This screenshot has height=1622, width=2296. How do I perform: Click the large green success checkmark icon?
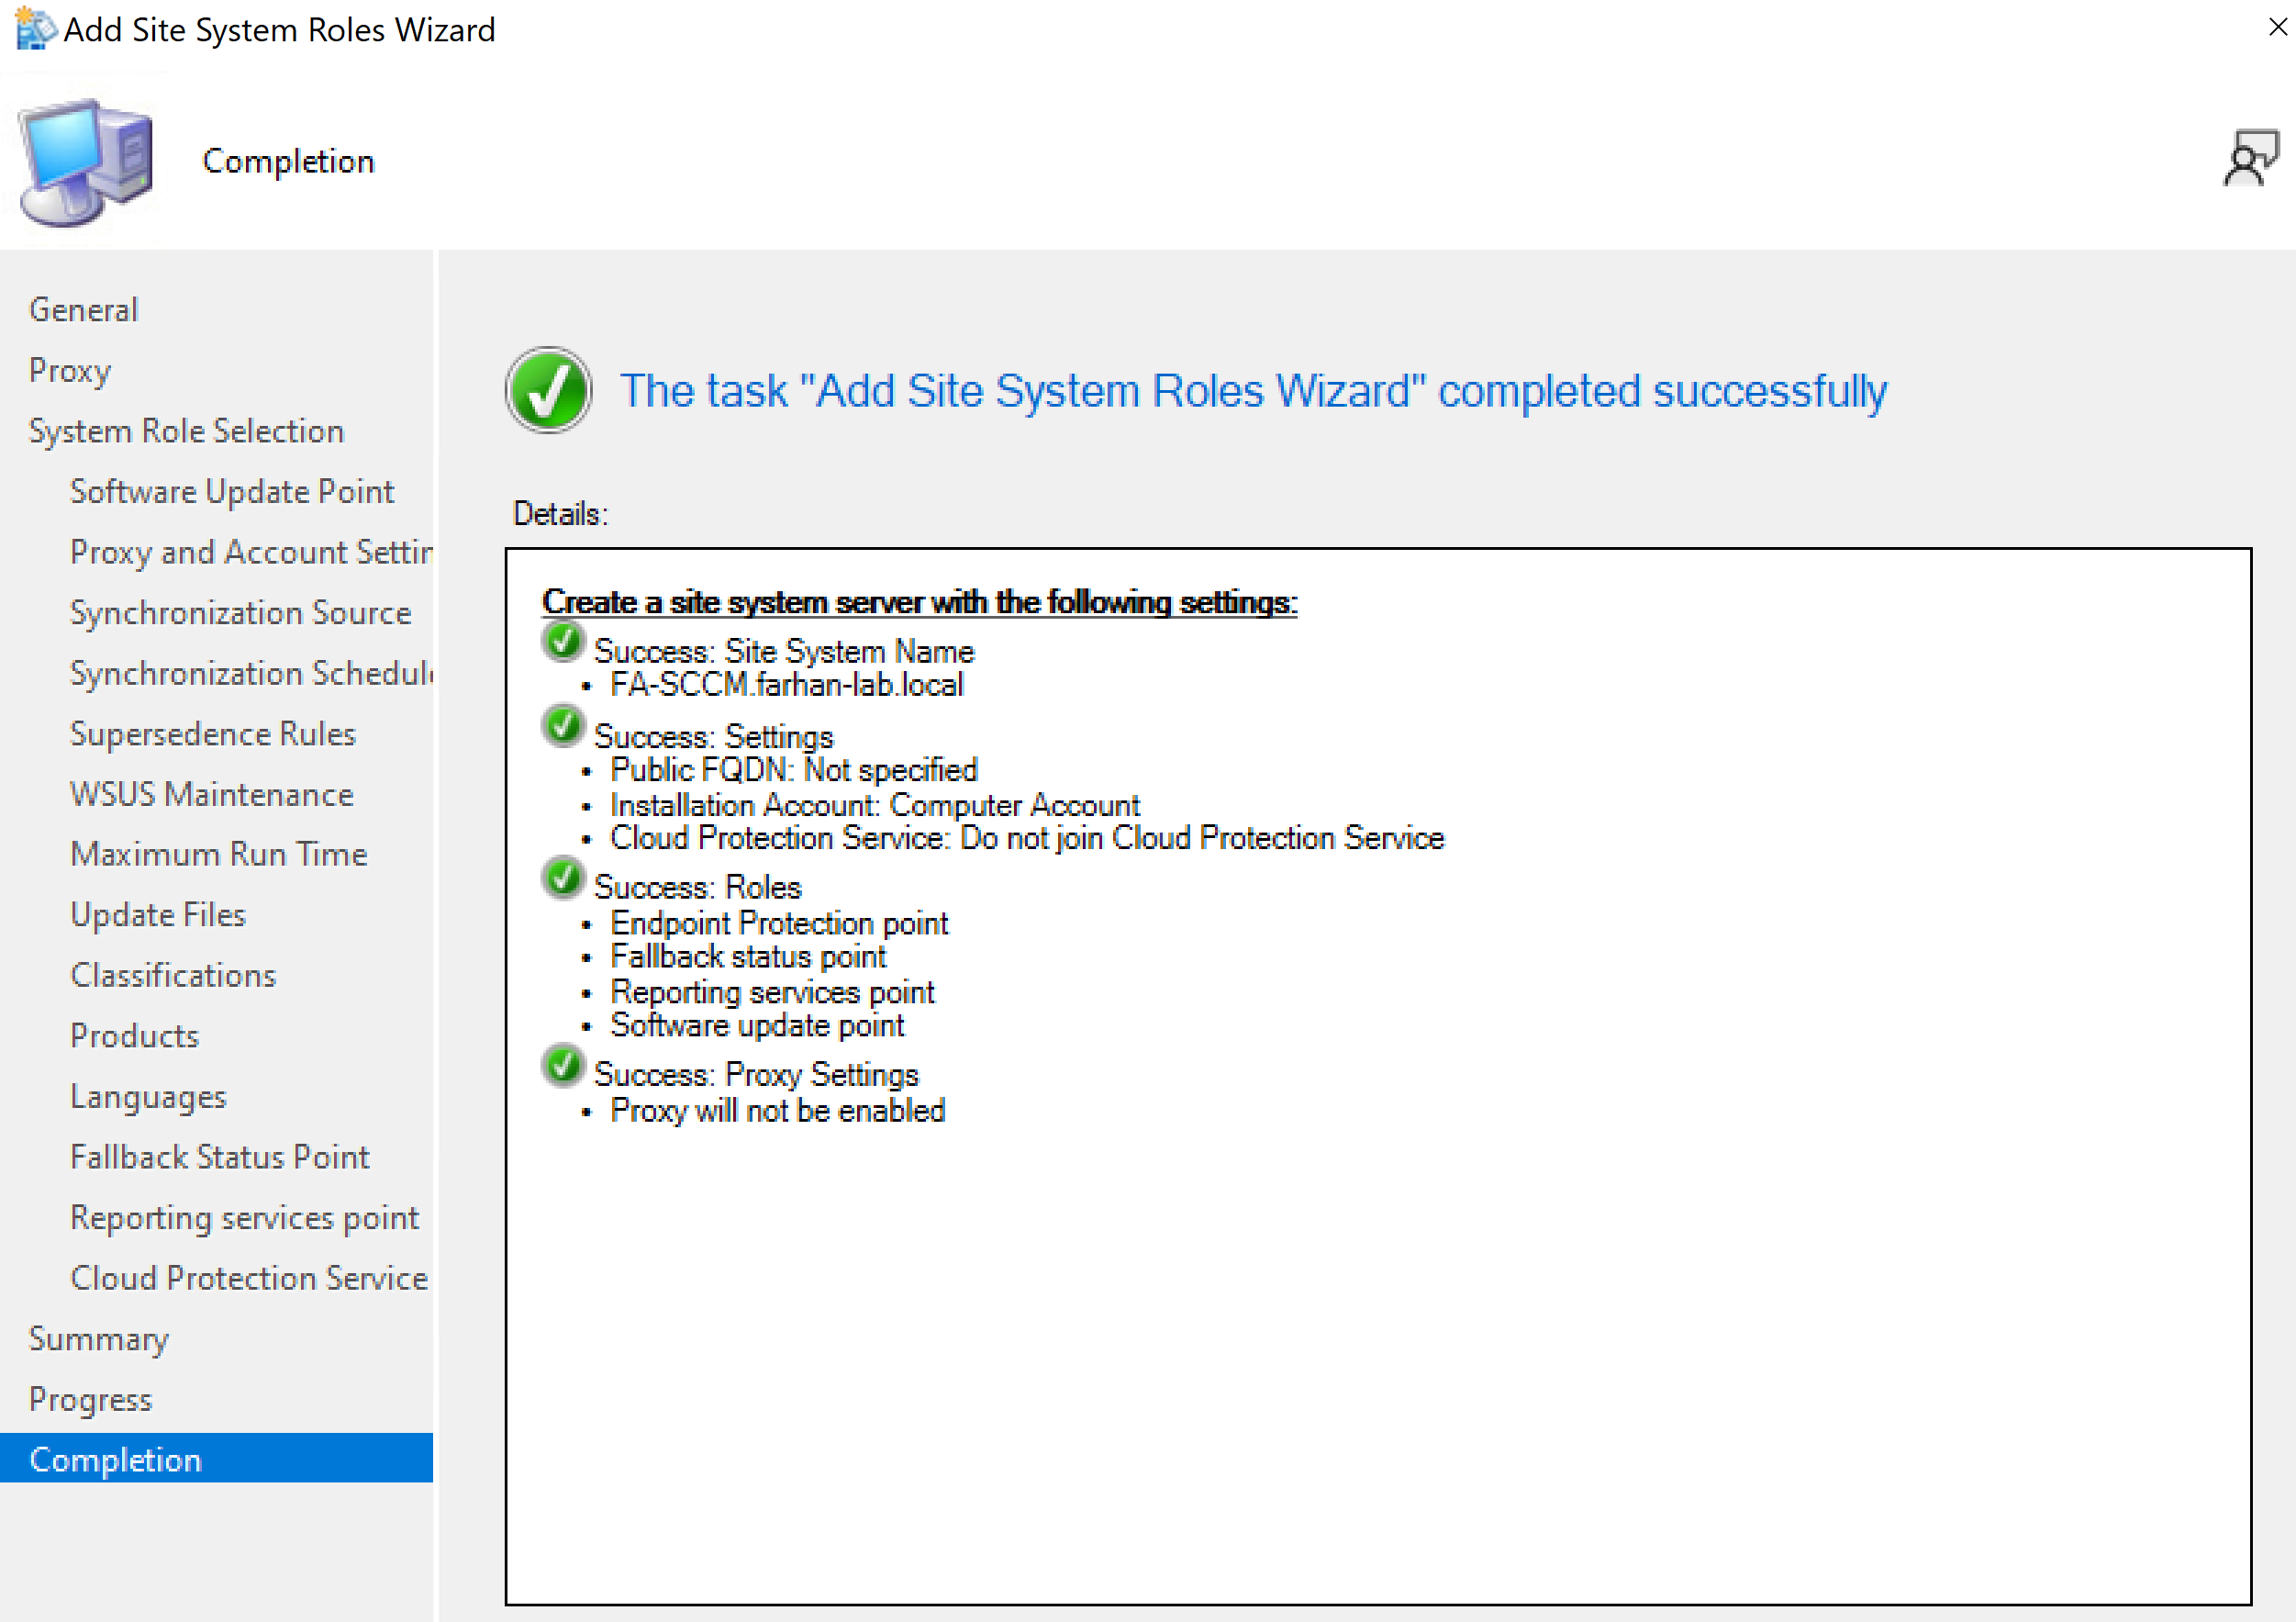[548, 390]
